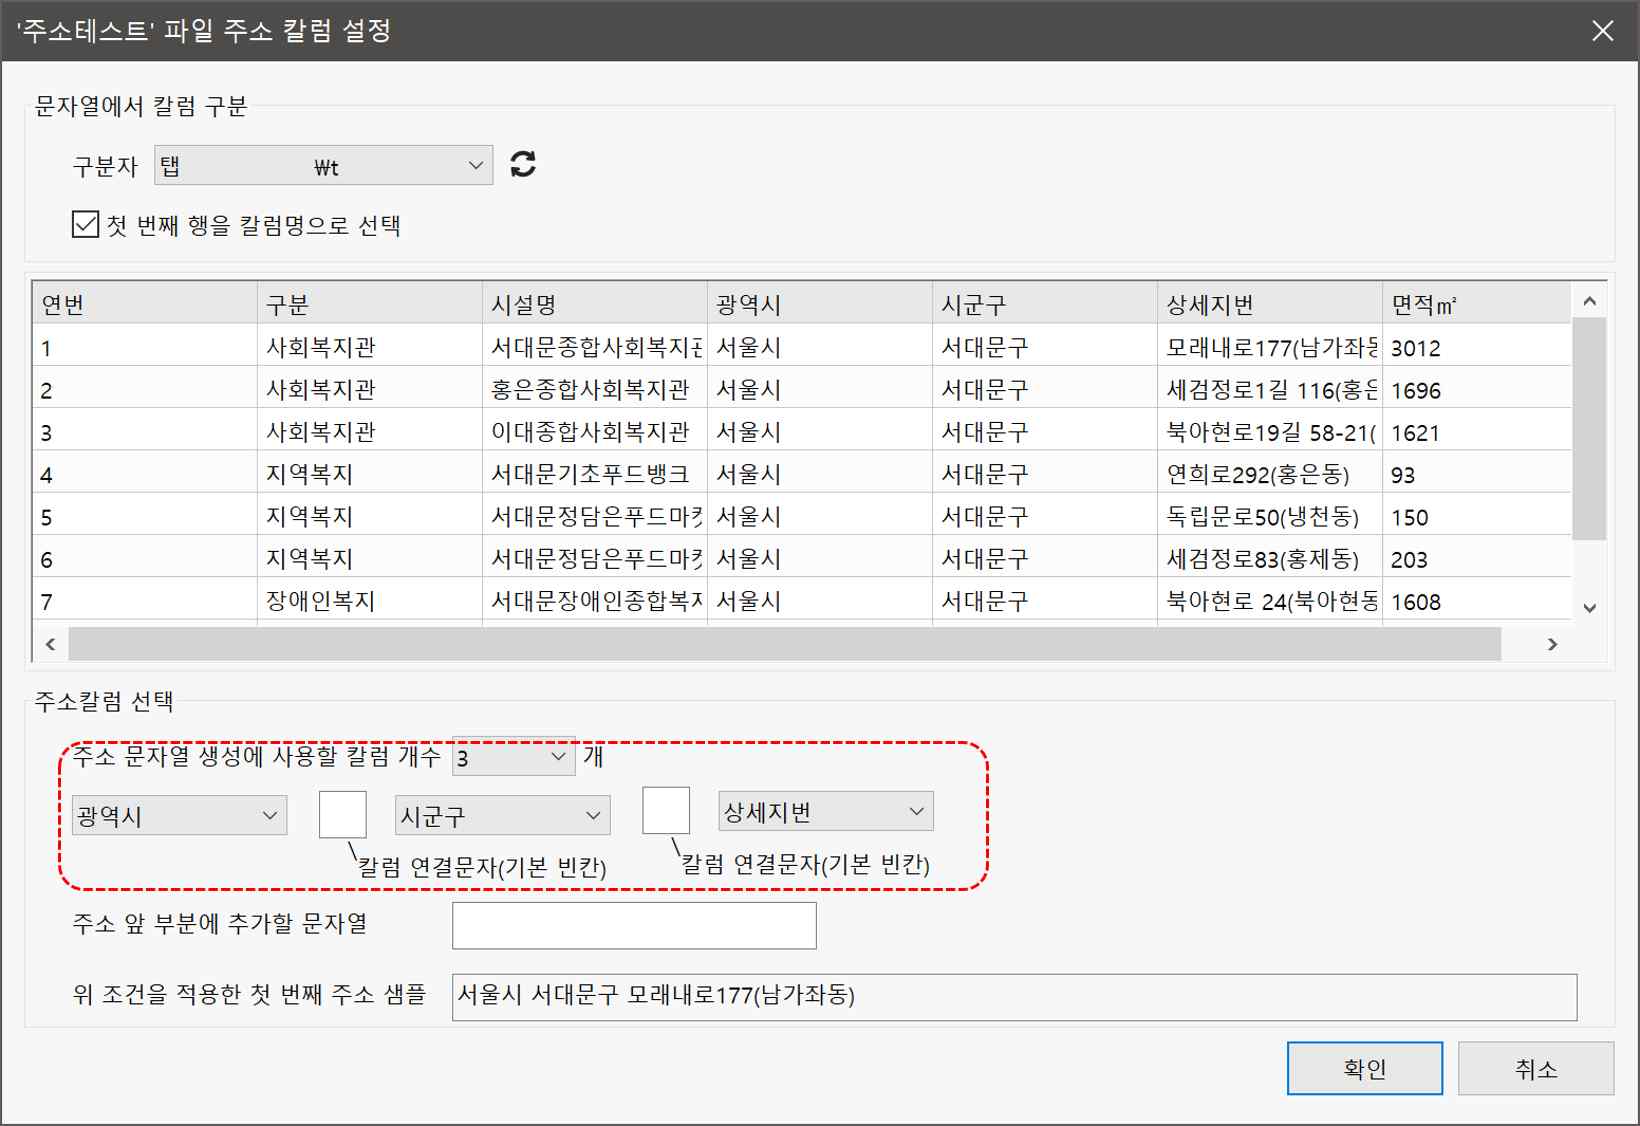The width and height of the screenshot is (1640, 1126).
Task: Select area cell 3012
Action: click(1477, 347)
